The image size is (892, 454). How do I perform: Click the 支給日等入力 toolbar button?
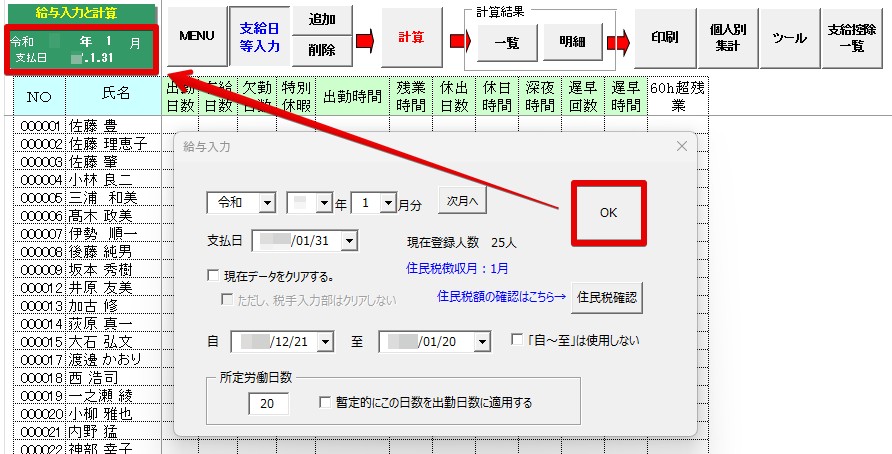tap(259, 36)
